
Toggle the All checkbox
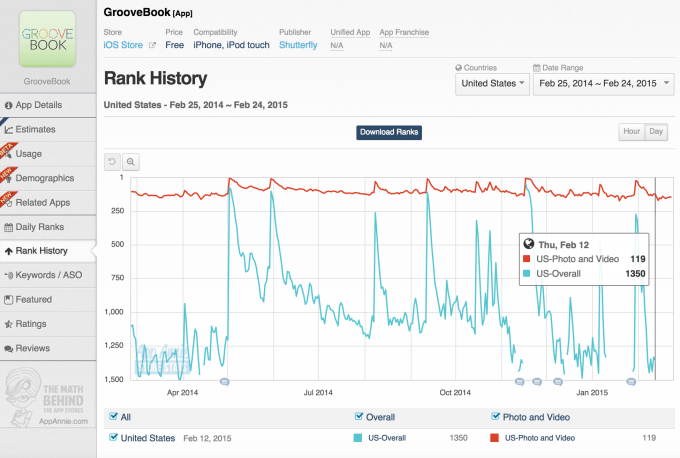pos(114,416)
